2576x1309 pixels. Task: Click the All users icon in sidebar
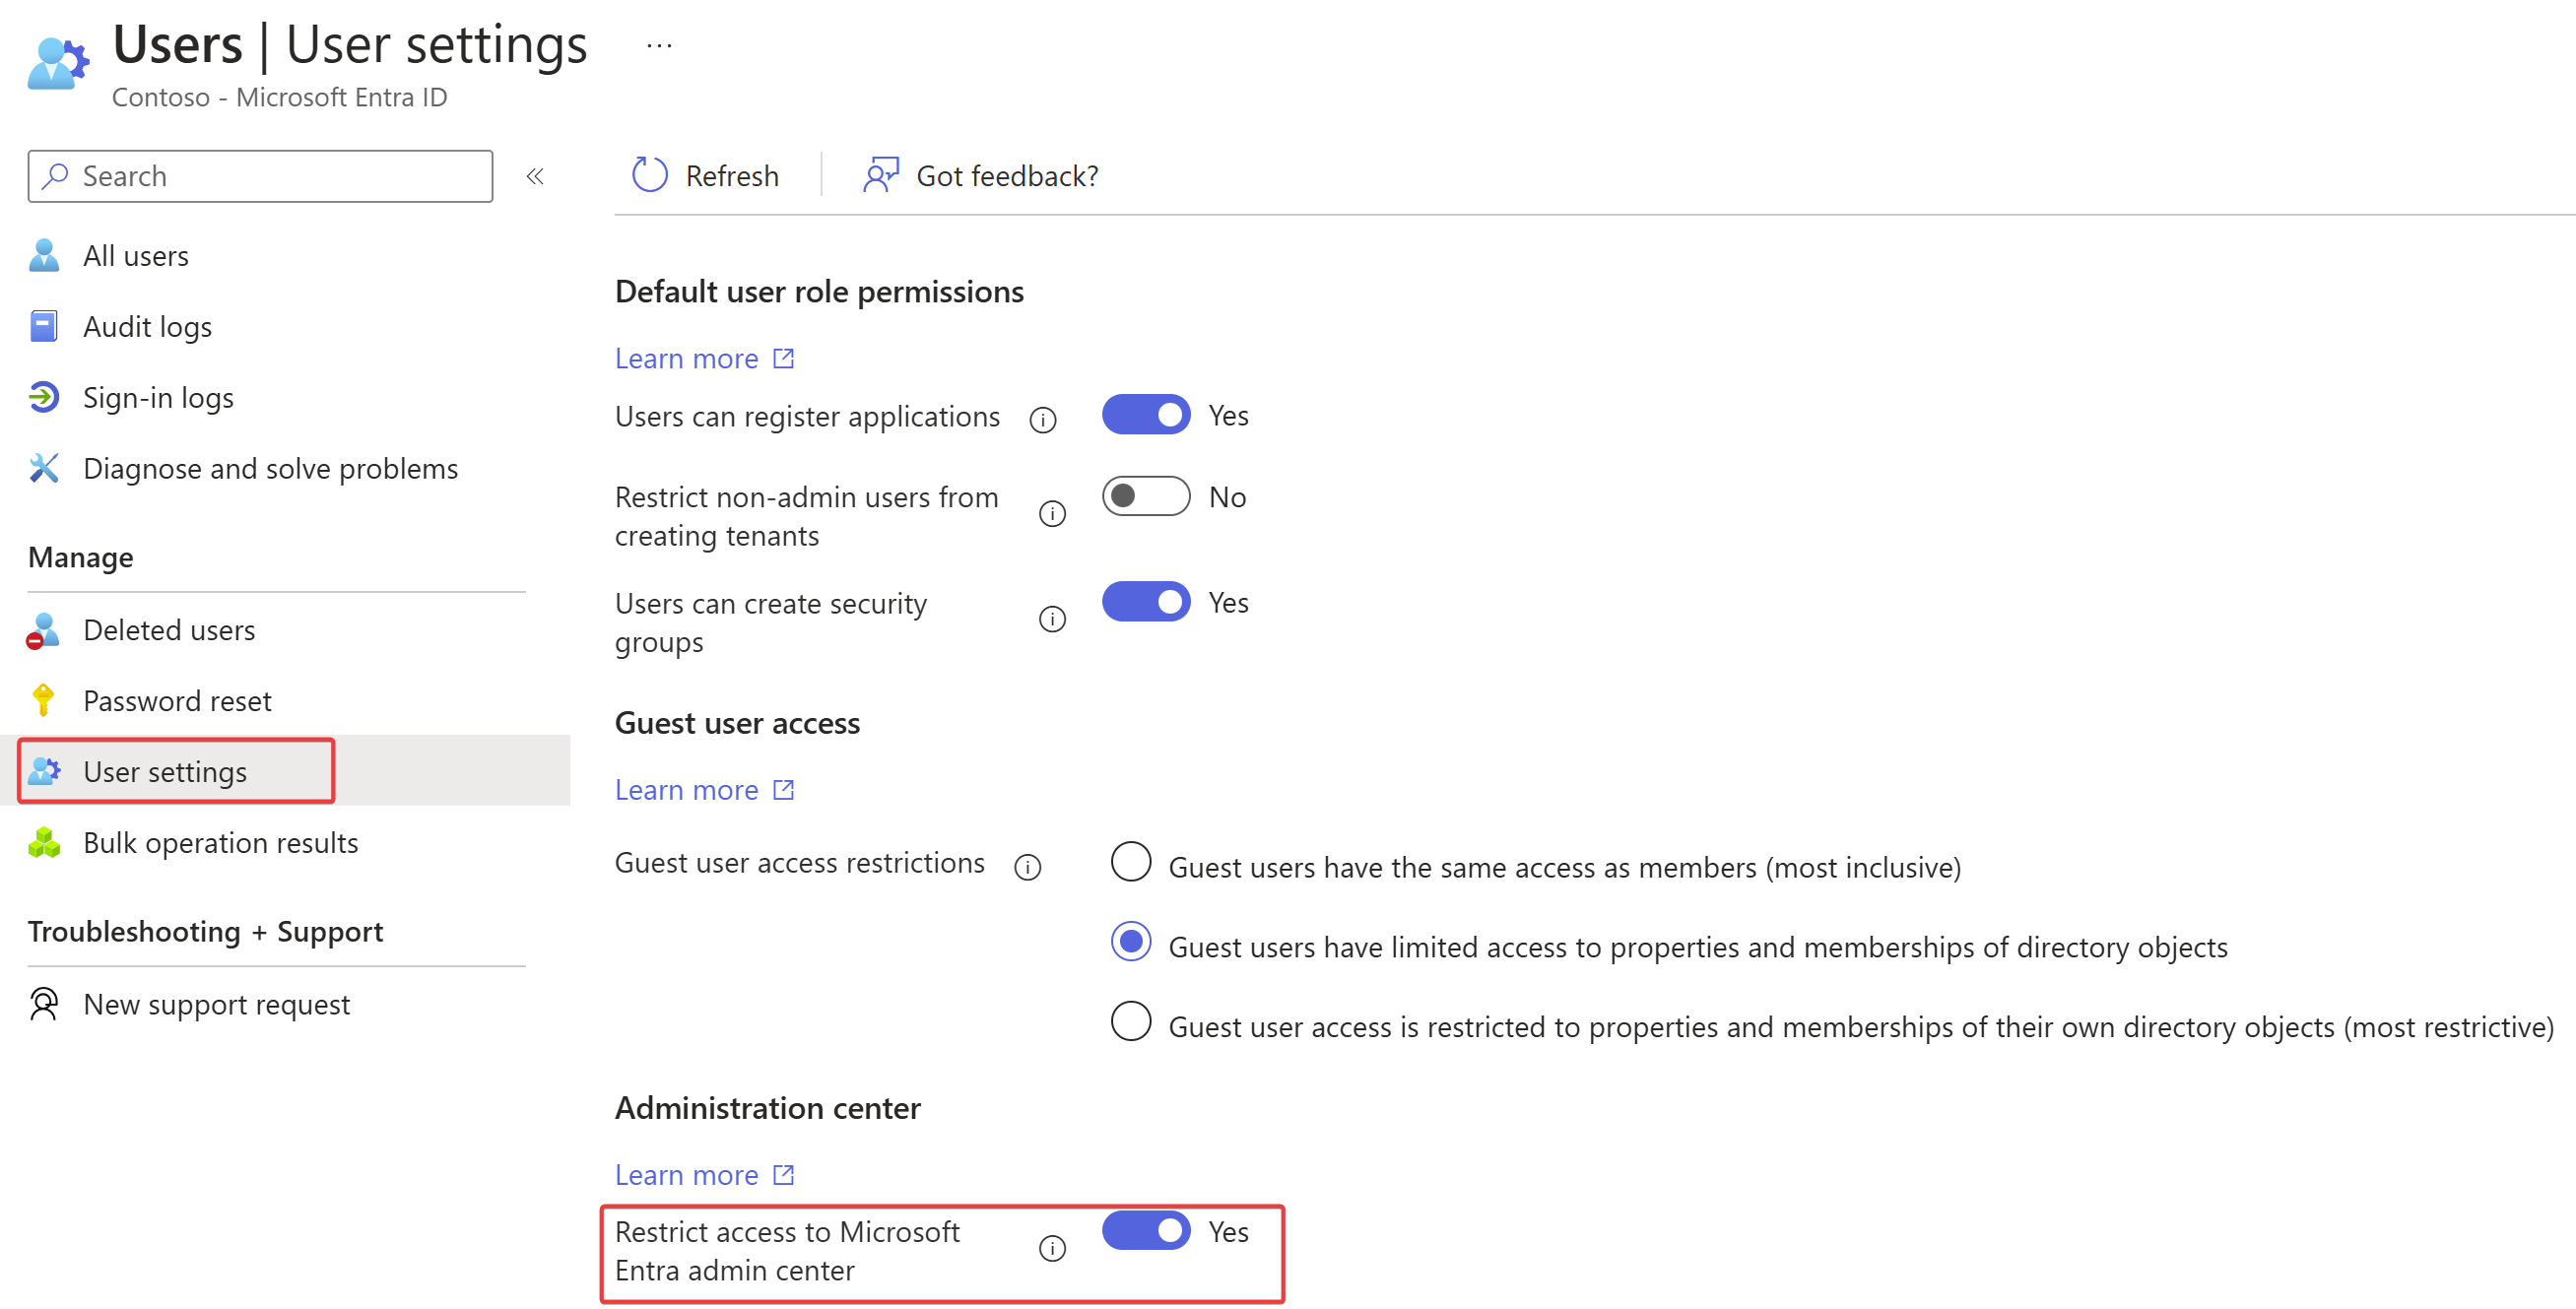point(41,254)
